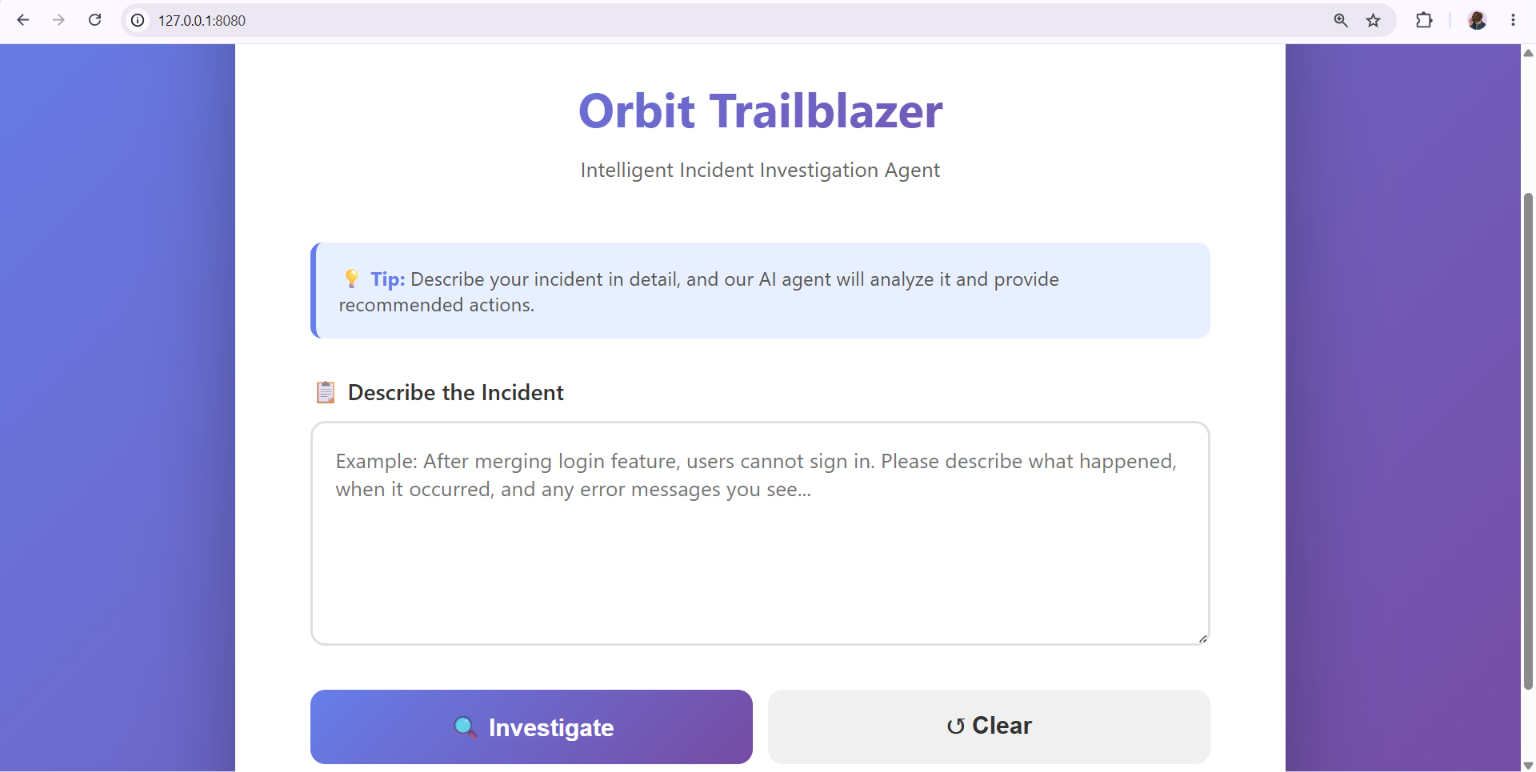The image size is (1536, 772).
Task: Click the Orbit Trailblazer heading
Action: (x=760, y=110)
